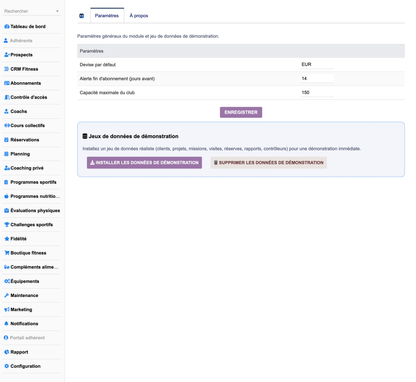
Task: Click the Contrôle d'accès icon
Action: pos(6,97)
